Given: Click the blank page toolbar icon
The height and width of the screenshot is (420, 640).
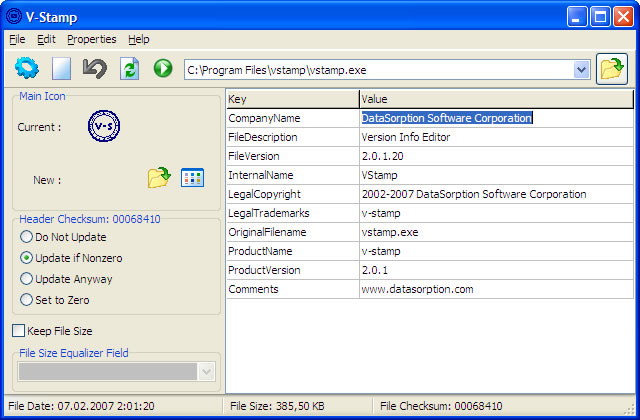Looking at the screenshot, I should pos(62,68).
